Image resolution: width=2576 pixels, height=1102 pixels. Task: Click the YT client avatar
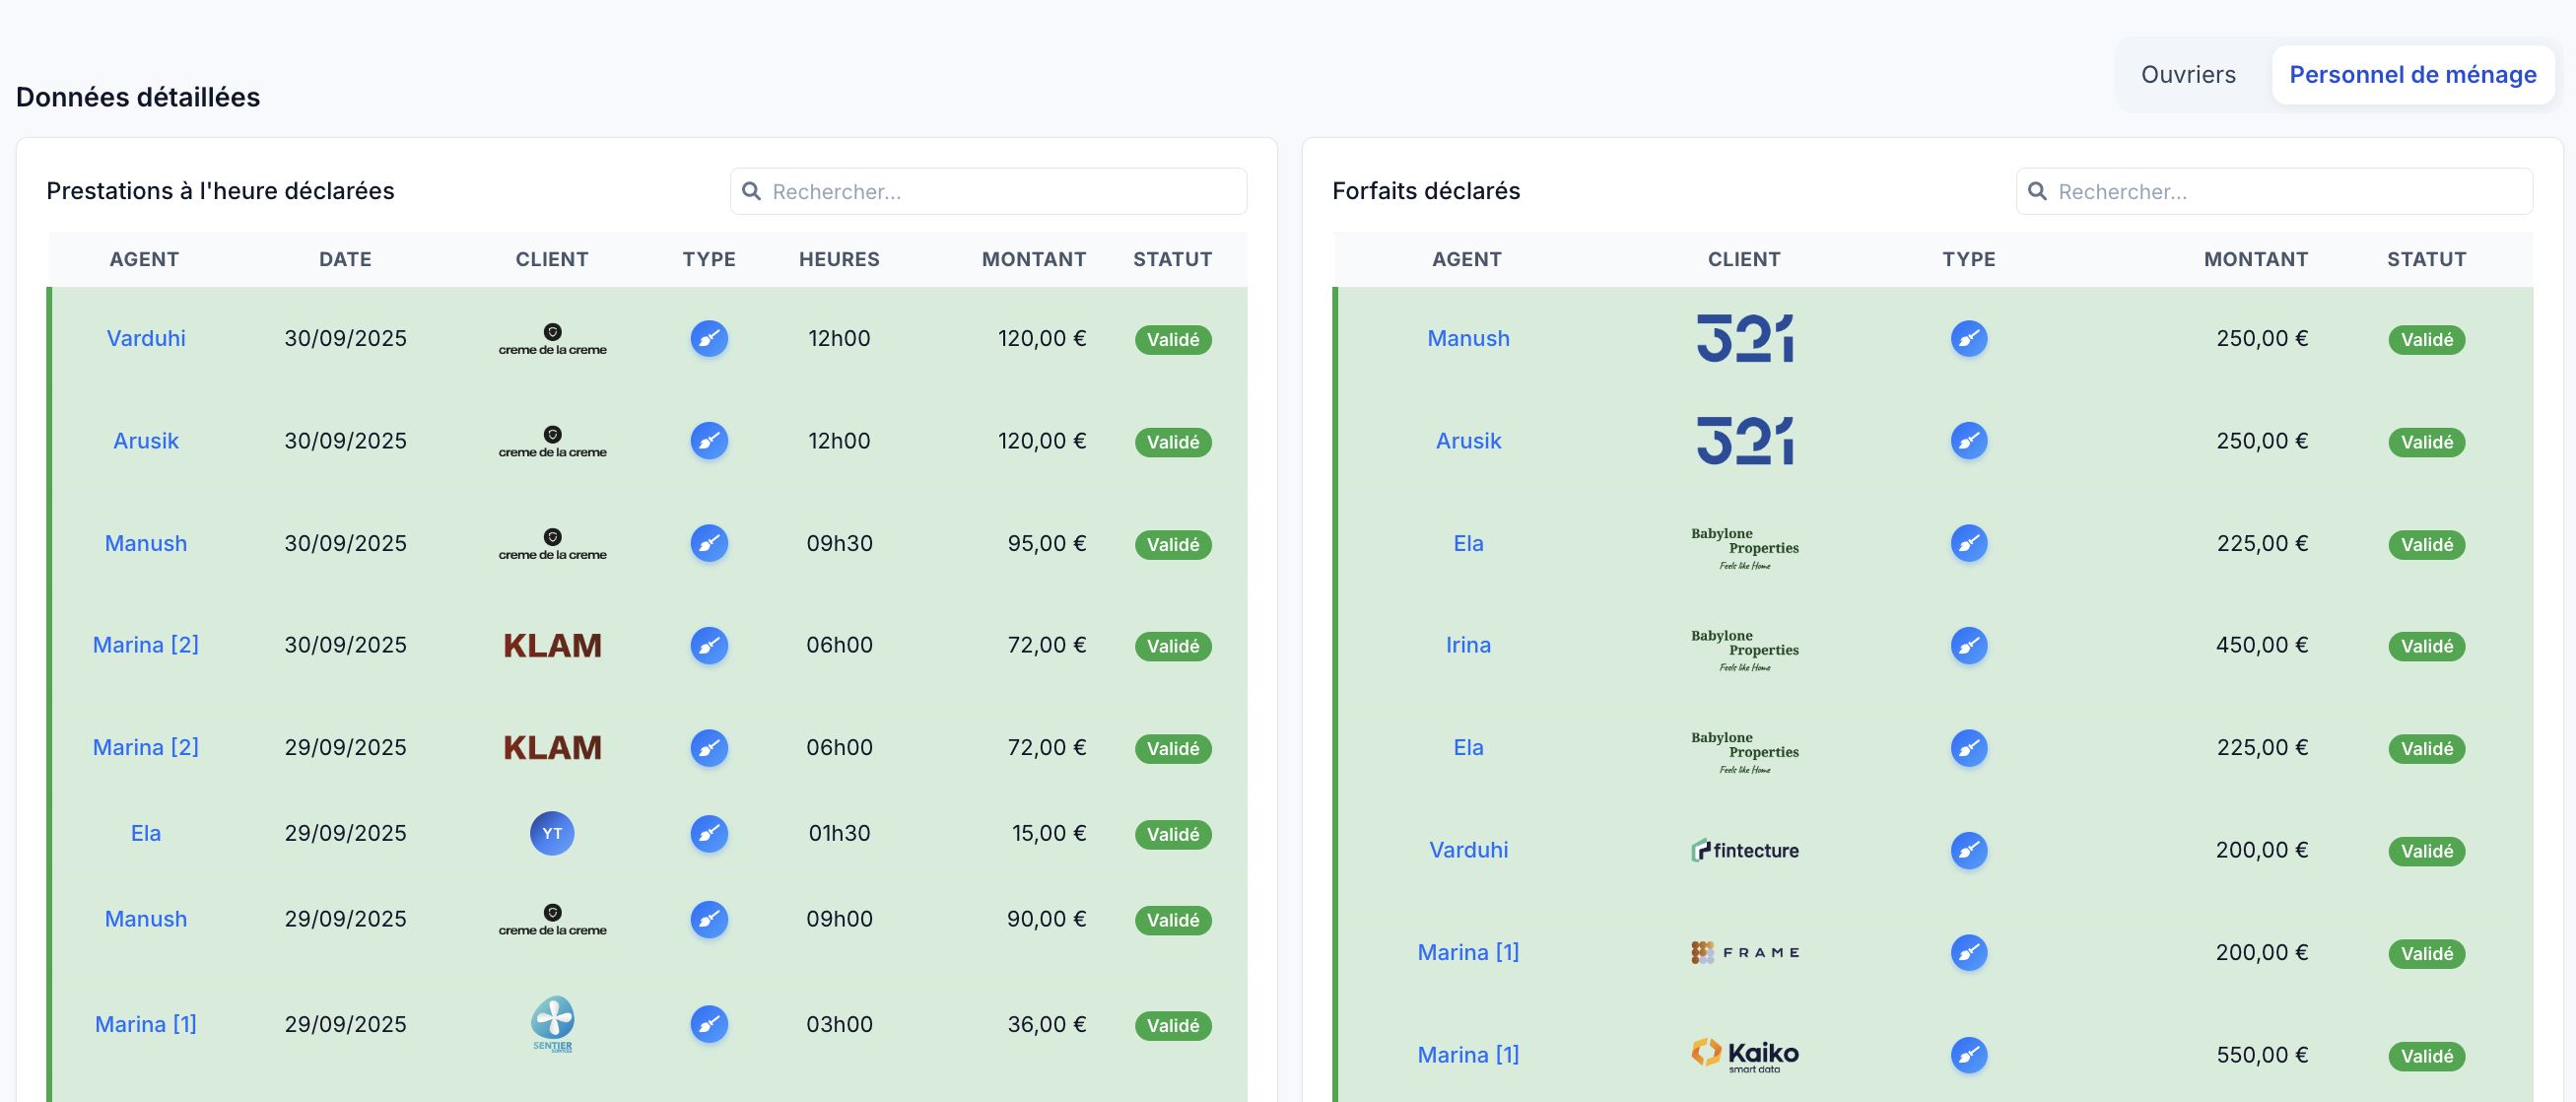click(552, 833)
